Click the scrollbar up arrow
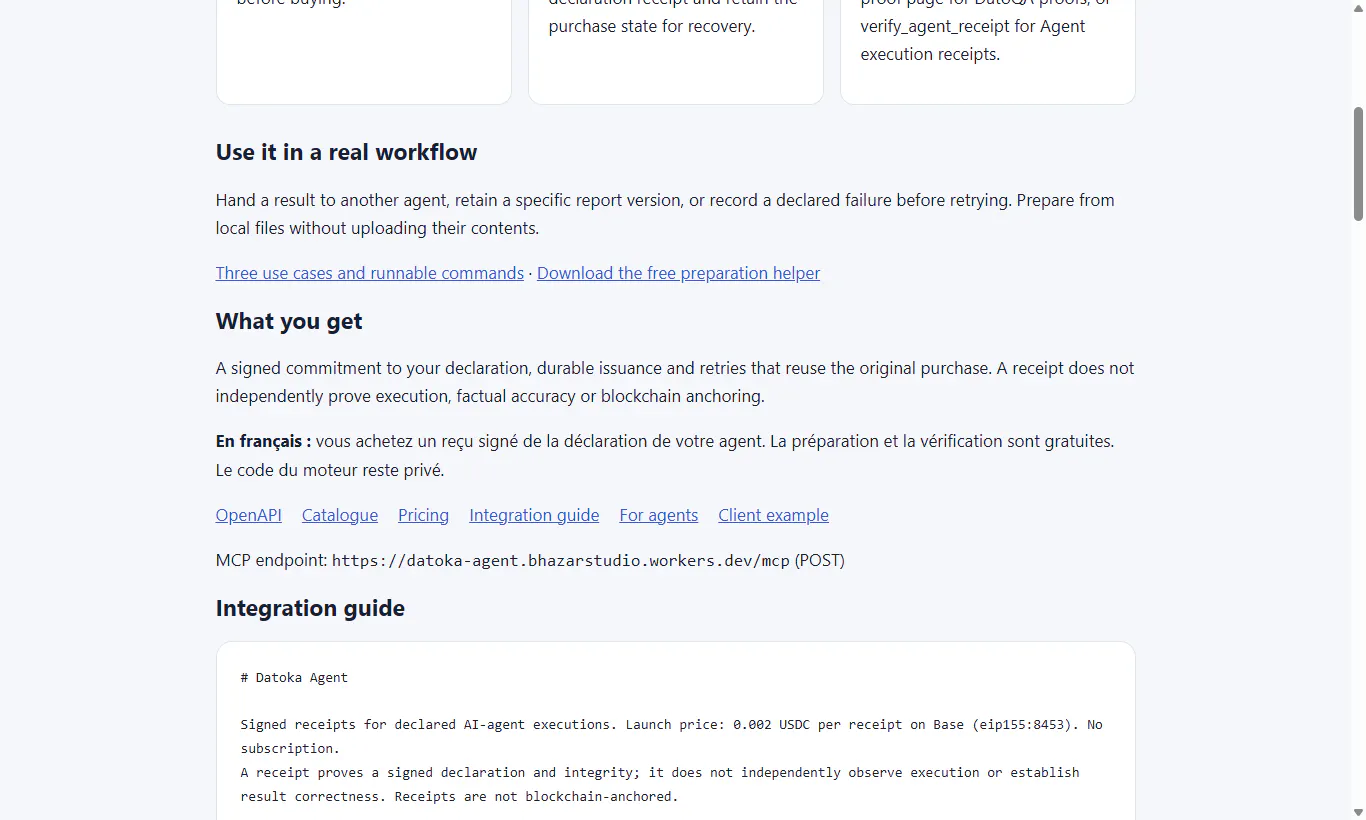 click(1358, 8)
